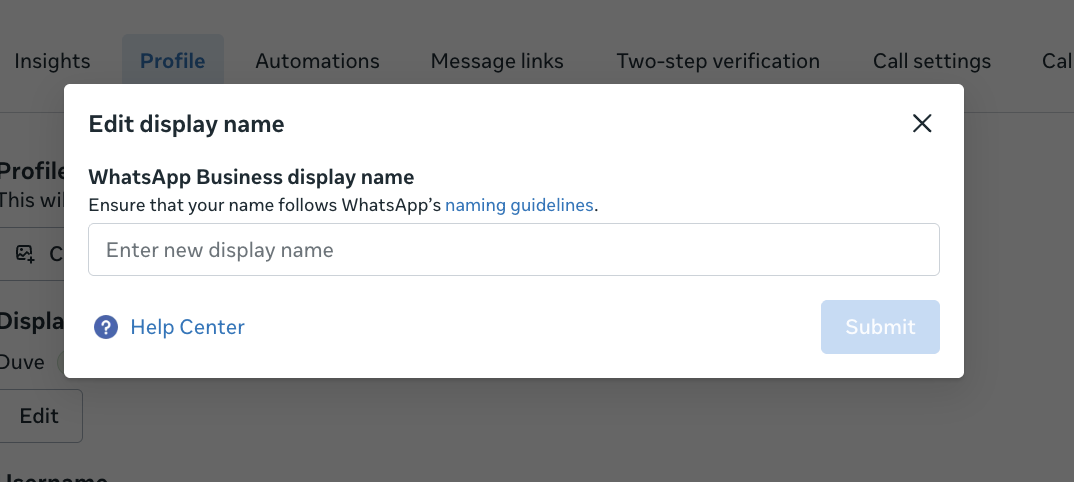Click the Submit button
Viewport: 1074px width, 482px height.
point(880,327)
